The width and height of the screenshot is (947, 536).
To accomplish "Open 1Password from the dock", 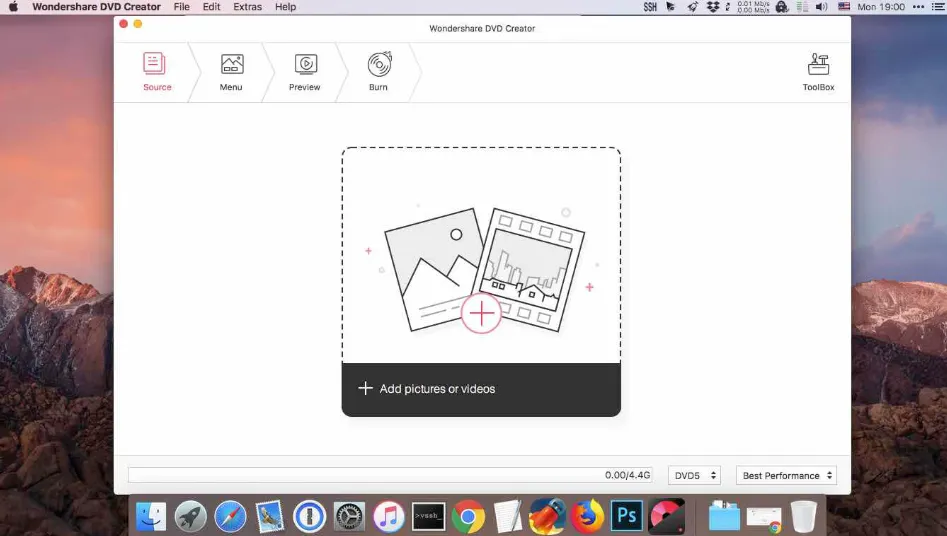I will (309, 517).
